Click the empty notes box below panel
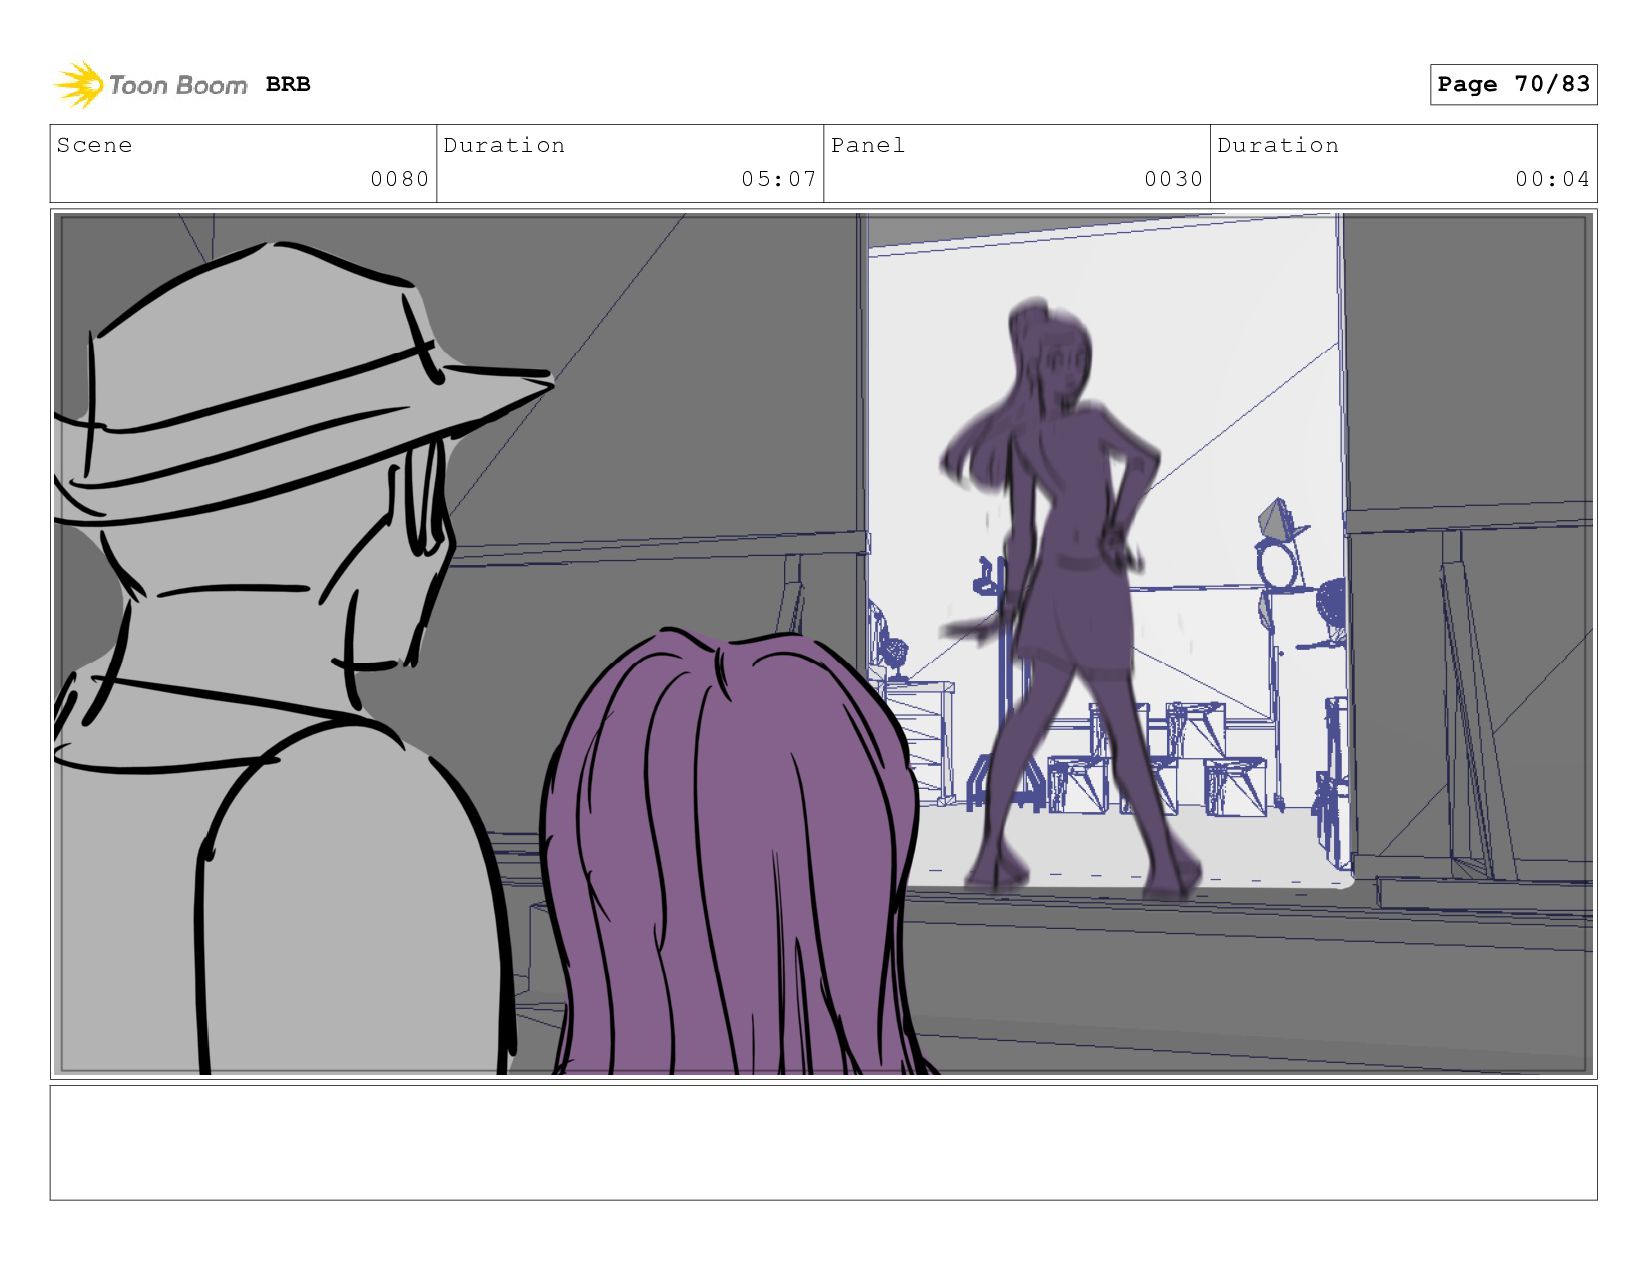The width and height of the screenshot is (1650, 1275). (x=823, y=1143)
